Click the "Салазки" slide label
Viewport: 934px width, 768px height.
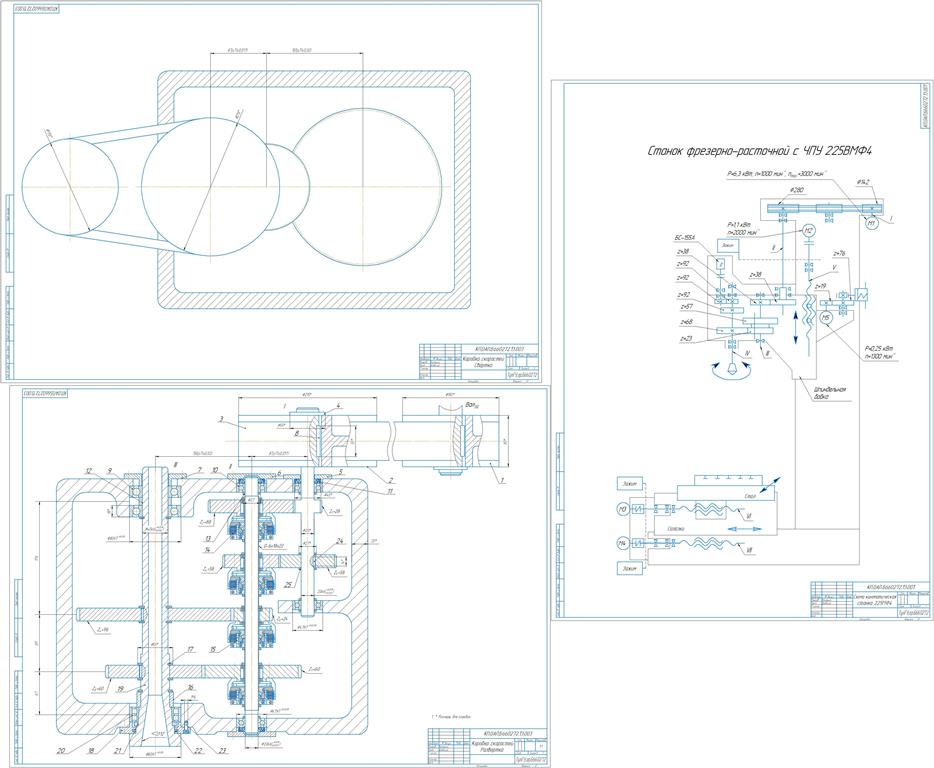point(676,528)
